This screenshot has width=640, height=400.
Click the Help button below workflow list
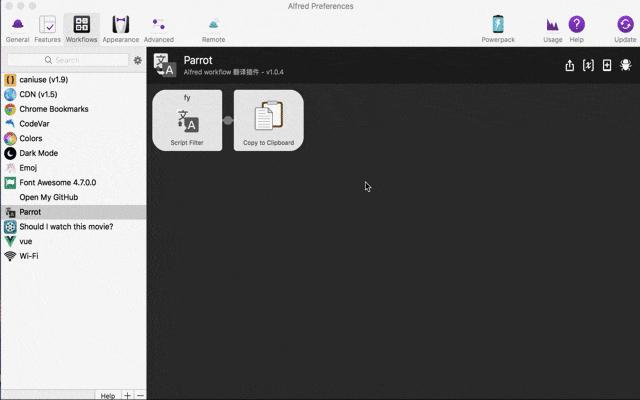click(x=108, y=396)
